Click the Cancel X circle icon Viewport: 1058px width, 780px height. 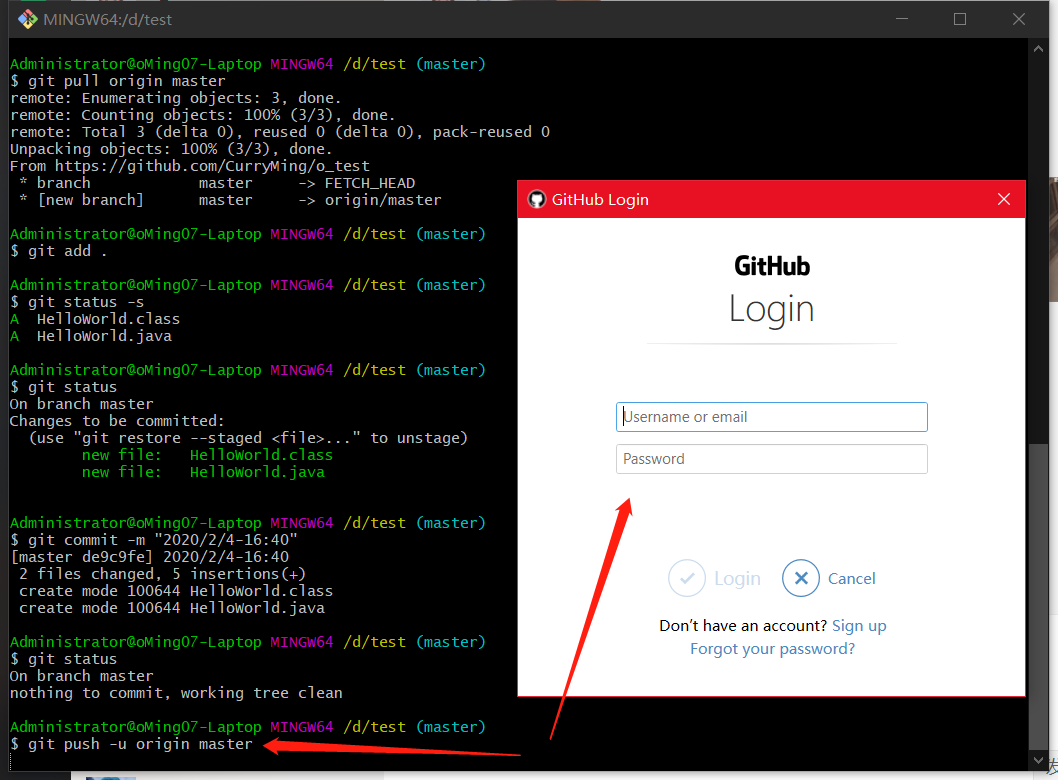(801, 578)
